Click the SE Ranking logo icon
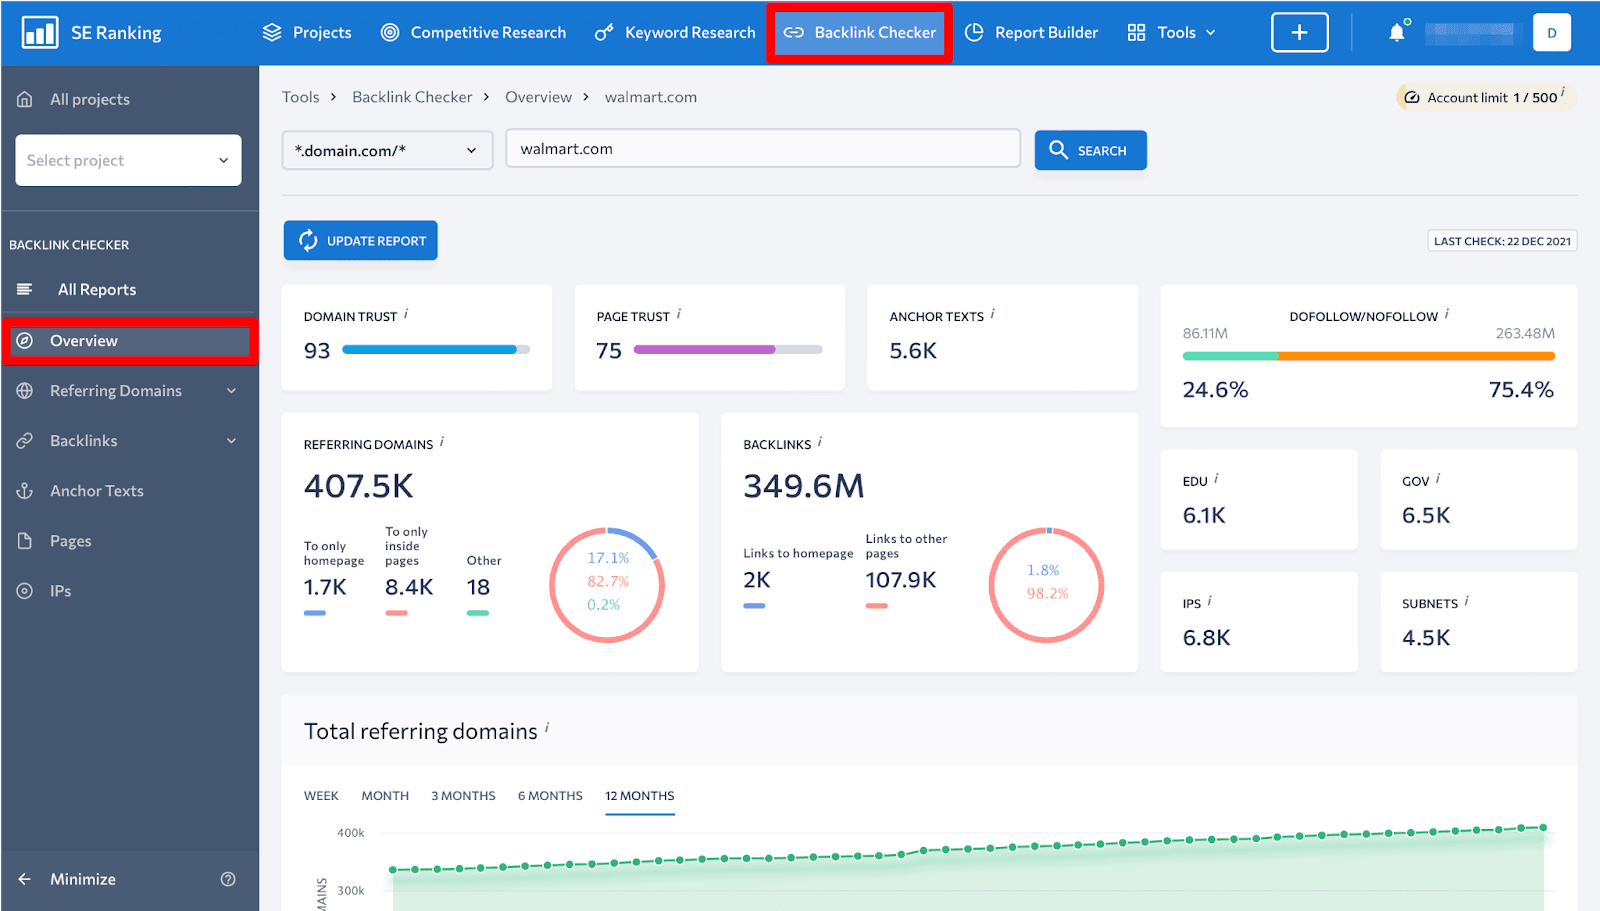 click(x=40, y=32)
